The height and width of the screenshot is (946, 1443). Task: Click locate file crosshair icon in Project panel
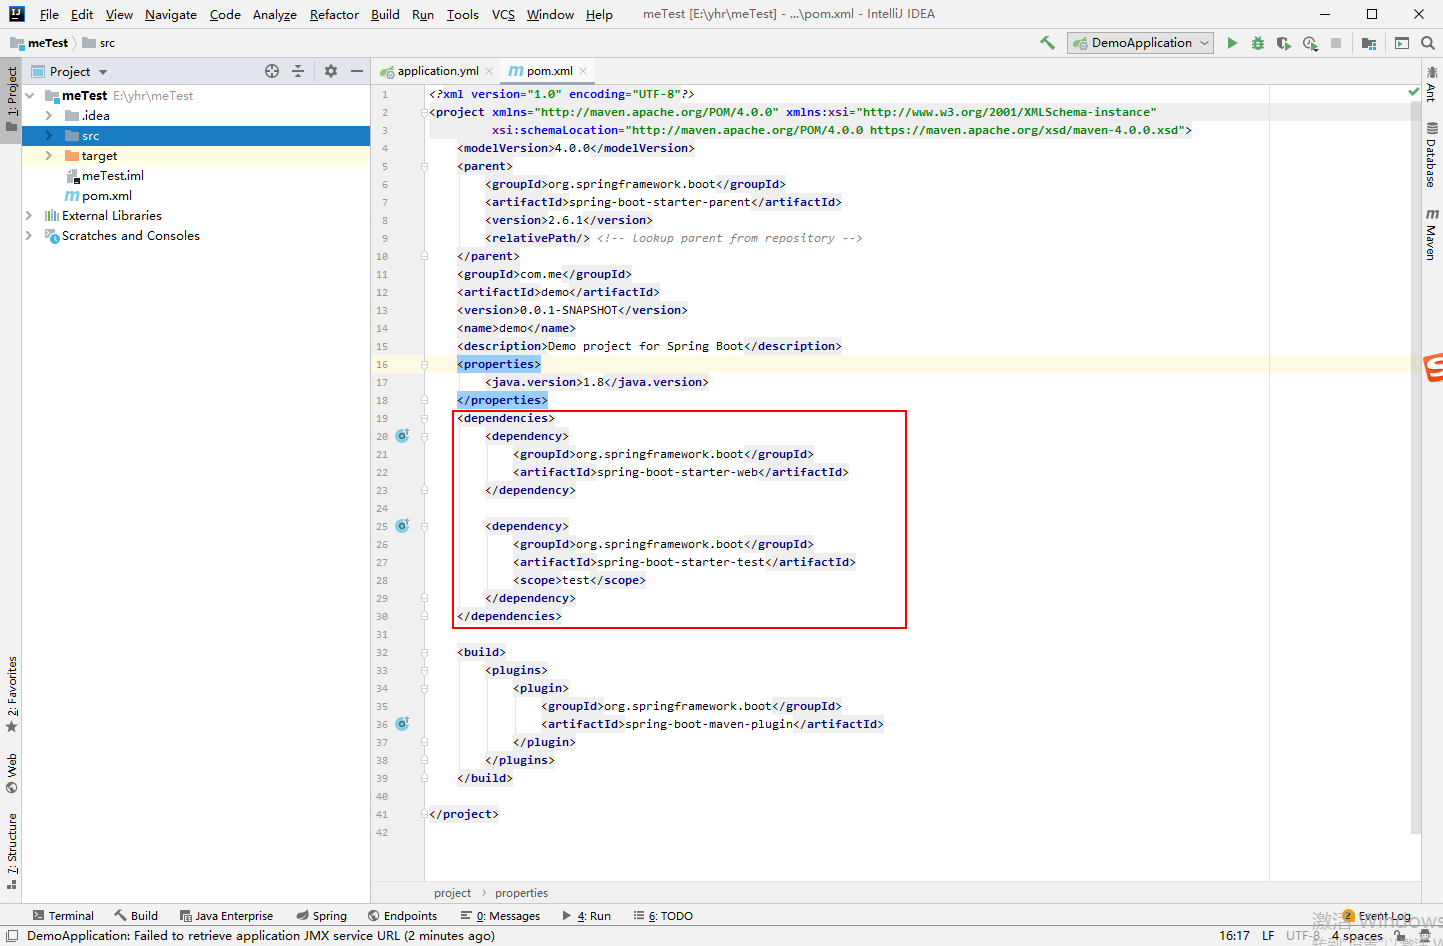click(272, 71)
